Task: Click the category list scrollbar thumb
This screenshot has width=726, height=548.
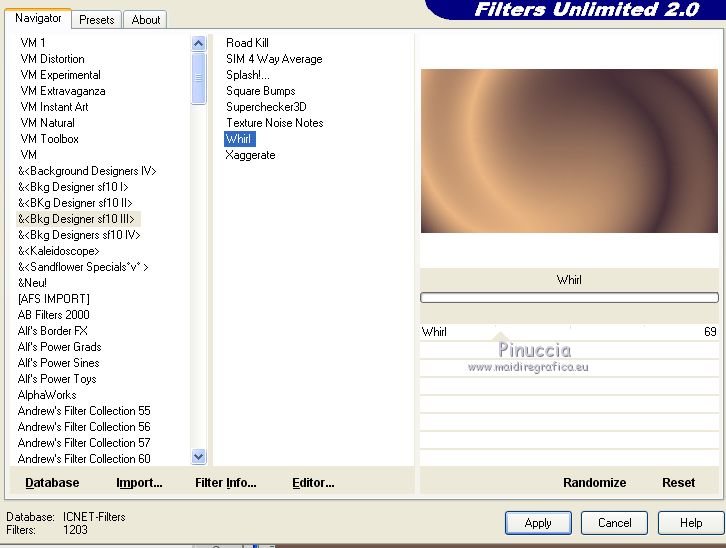Action: point(199,78)
